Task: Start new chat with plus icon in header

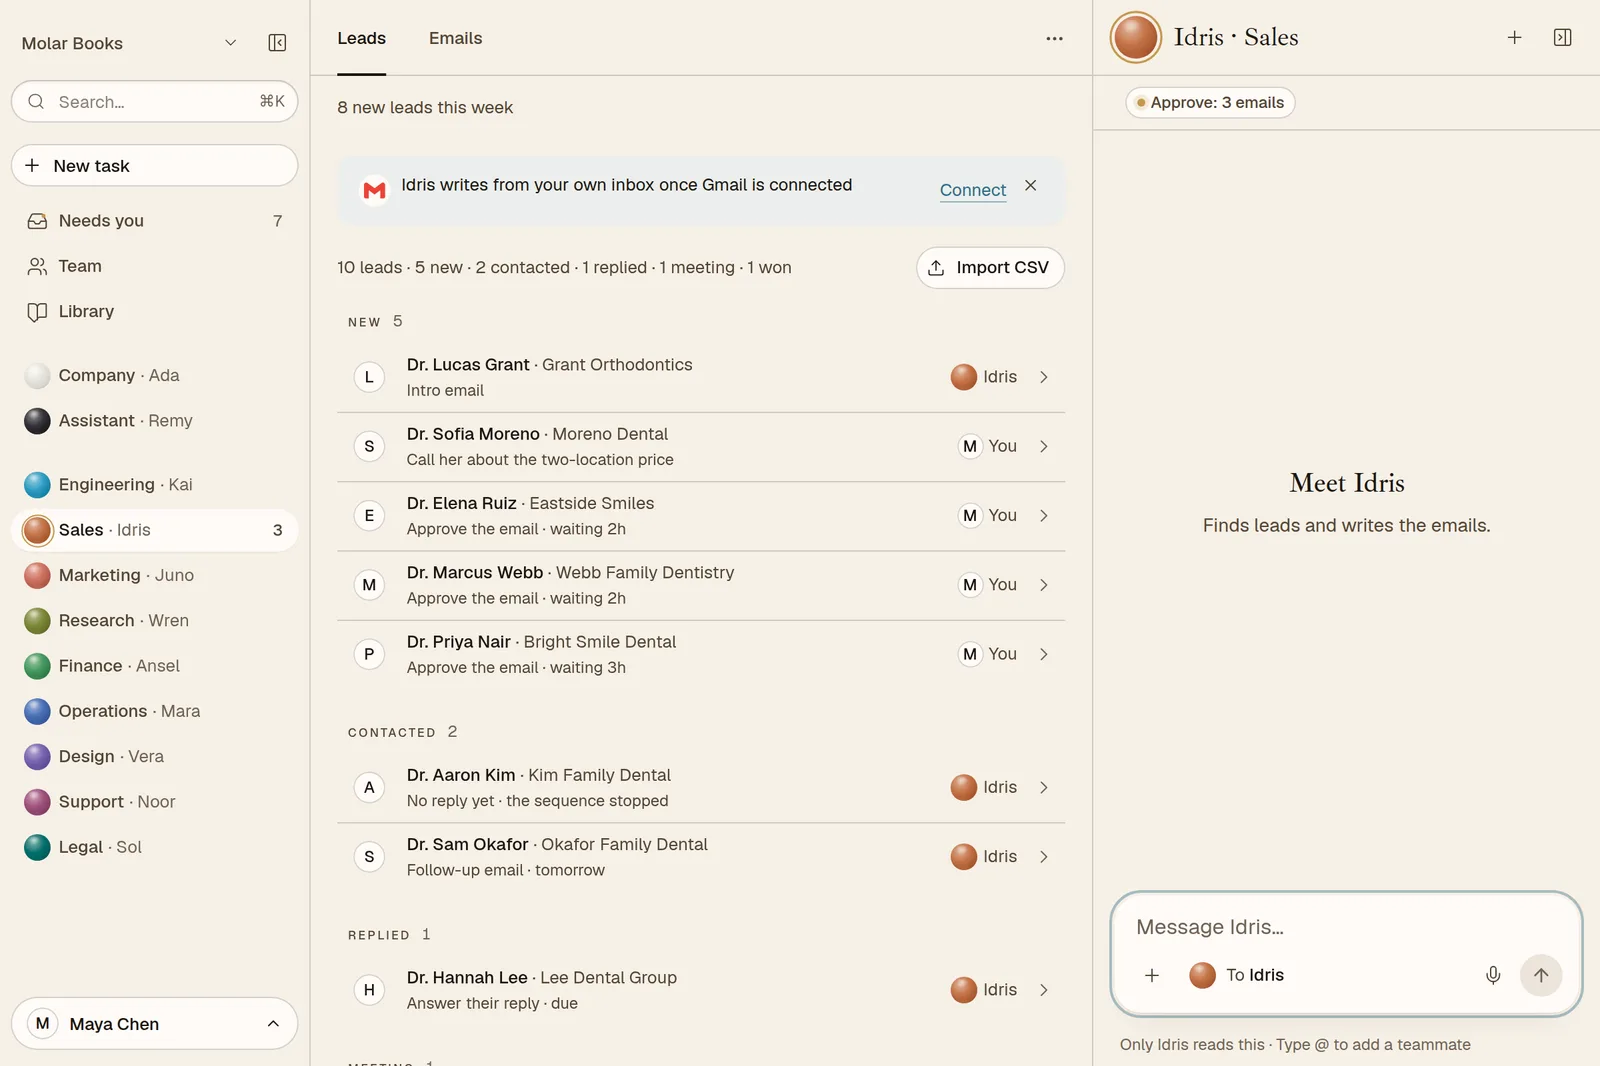Action: point(1514,37)
